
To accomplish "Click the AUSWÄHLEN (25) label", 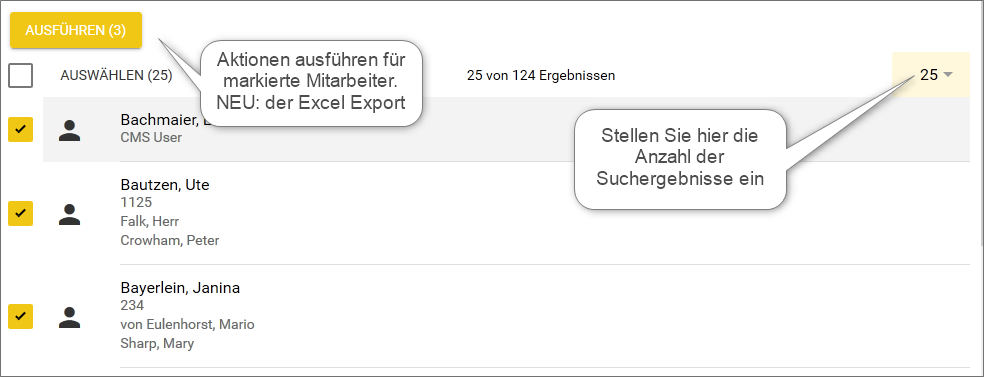I will [116, 76].
